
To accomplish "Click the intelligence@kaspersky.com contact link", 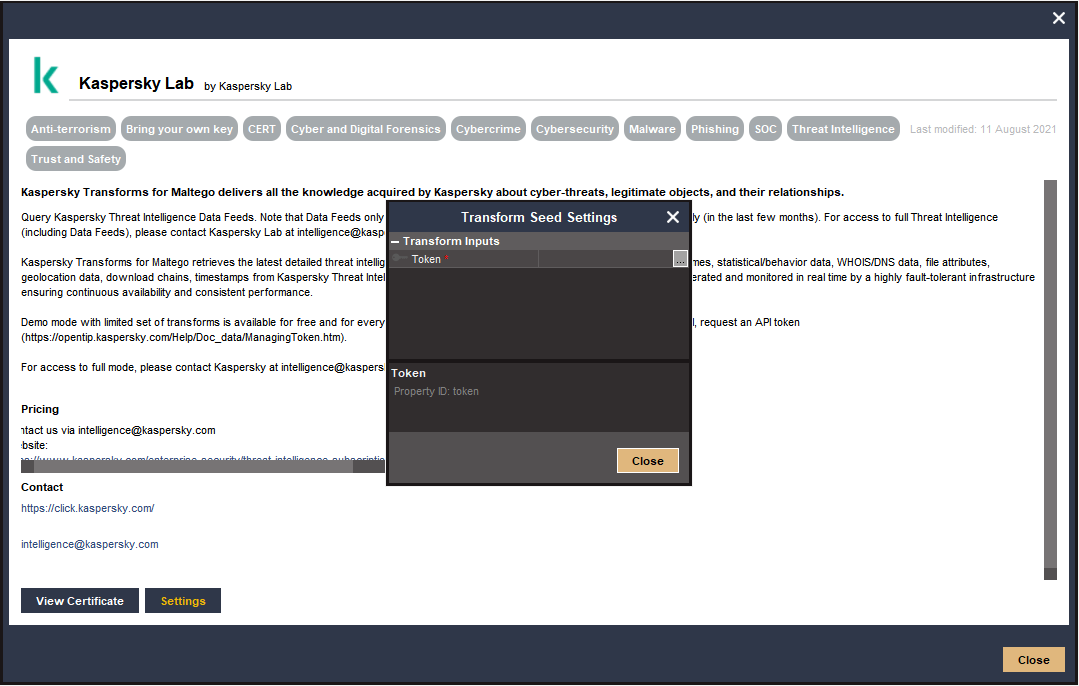I will click(x=89, y=544).
